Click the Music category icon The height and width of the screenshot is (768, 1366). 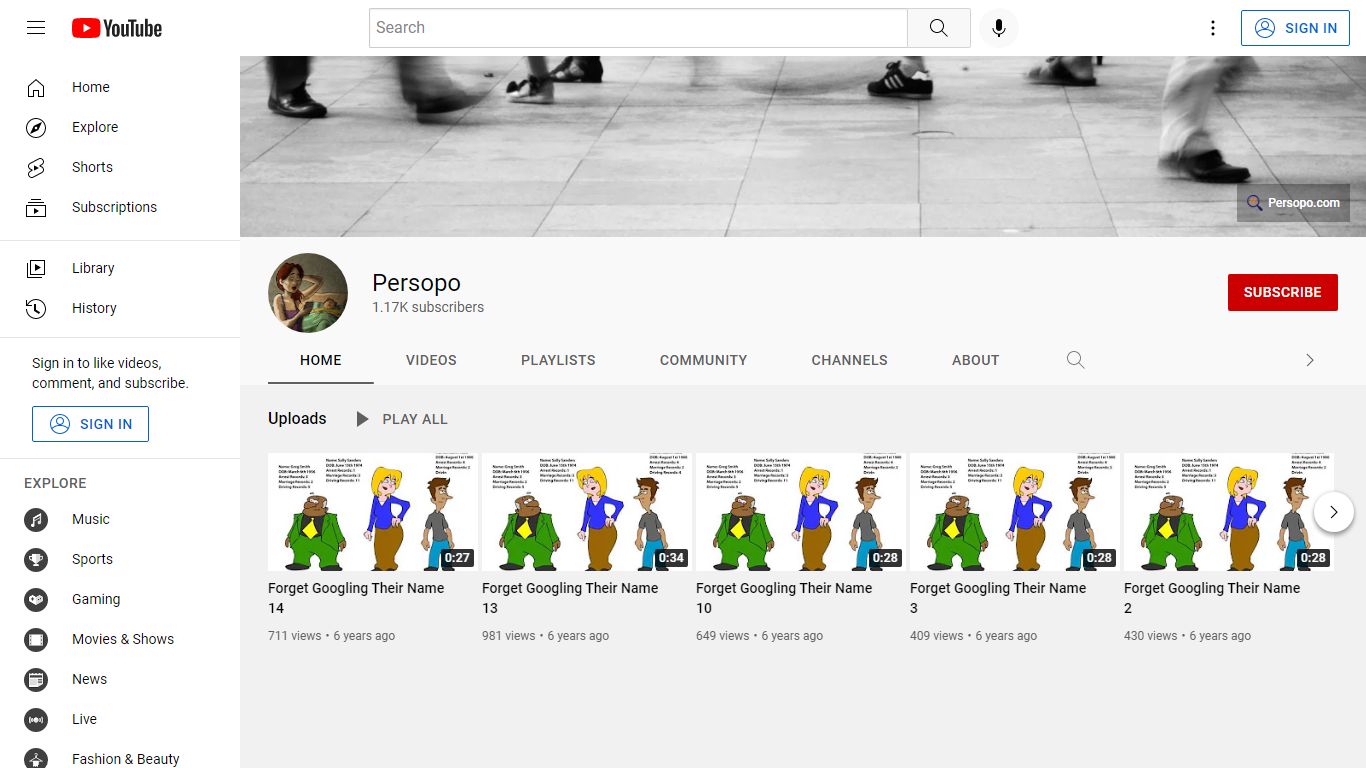pos(36,519)
